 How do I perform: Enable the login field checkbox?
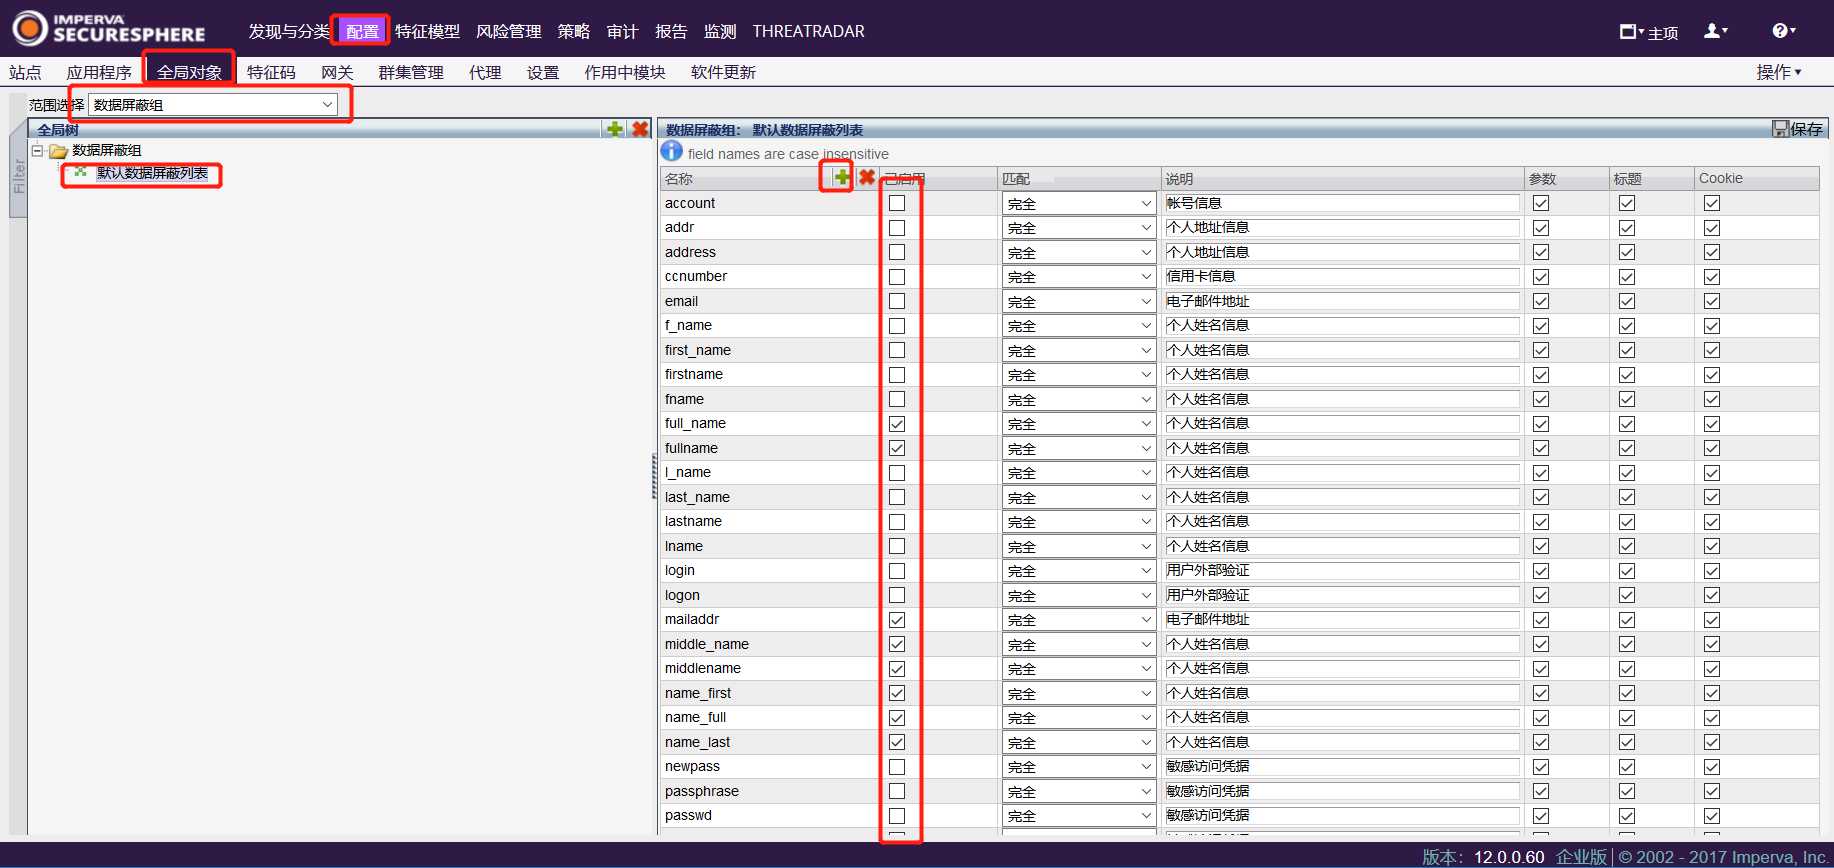[897, 570]
